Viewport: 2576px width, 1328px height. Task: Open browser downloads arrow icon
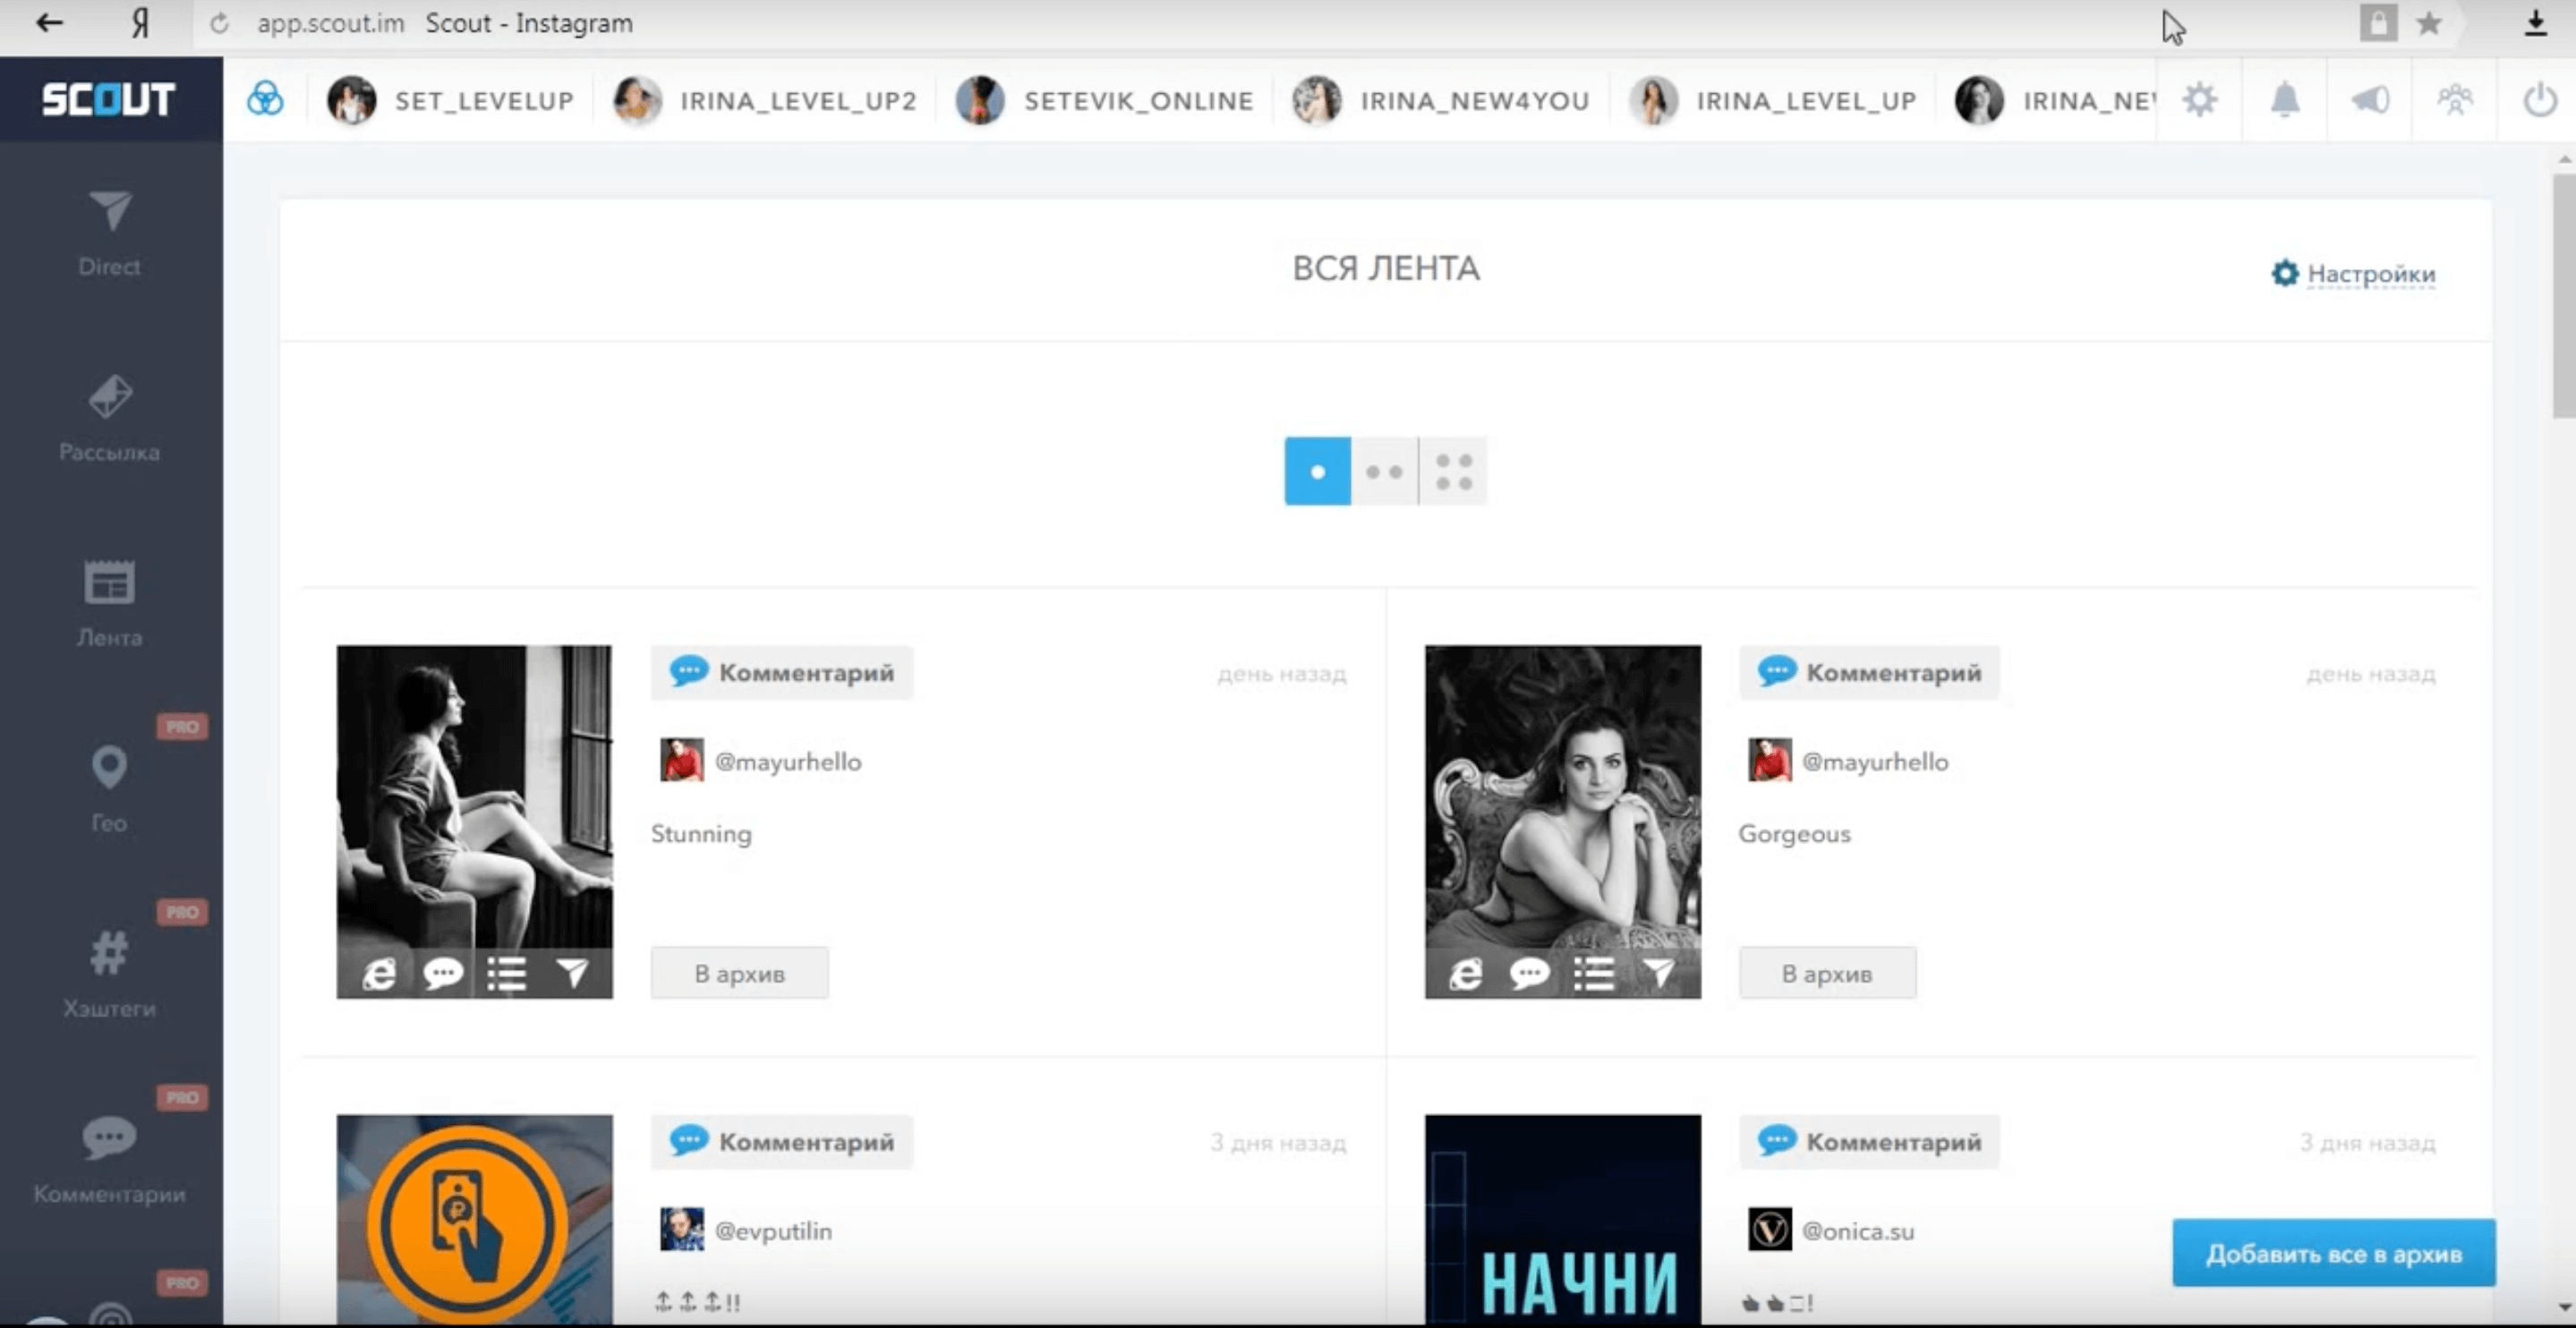coord(2535,23)
